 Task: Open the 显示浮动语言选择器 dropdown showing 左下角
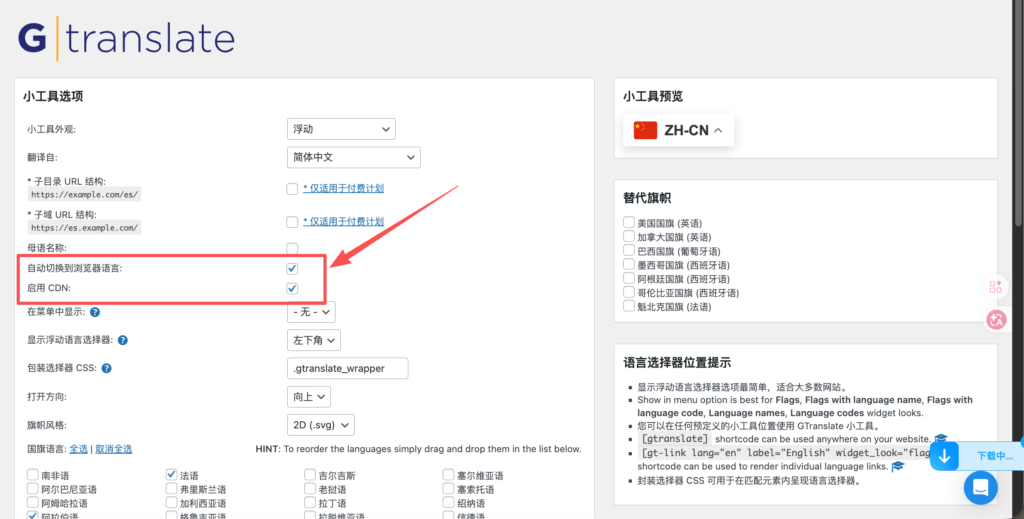click(x=313, y=340)
